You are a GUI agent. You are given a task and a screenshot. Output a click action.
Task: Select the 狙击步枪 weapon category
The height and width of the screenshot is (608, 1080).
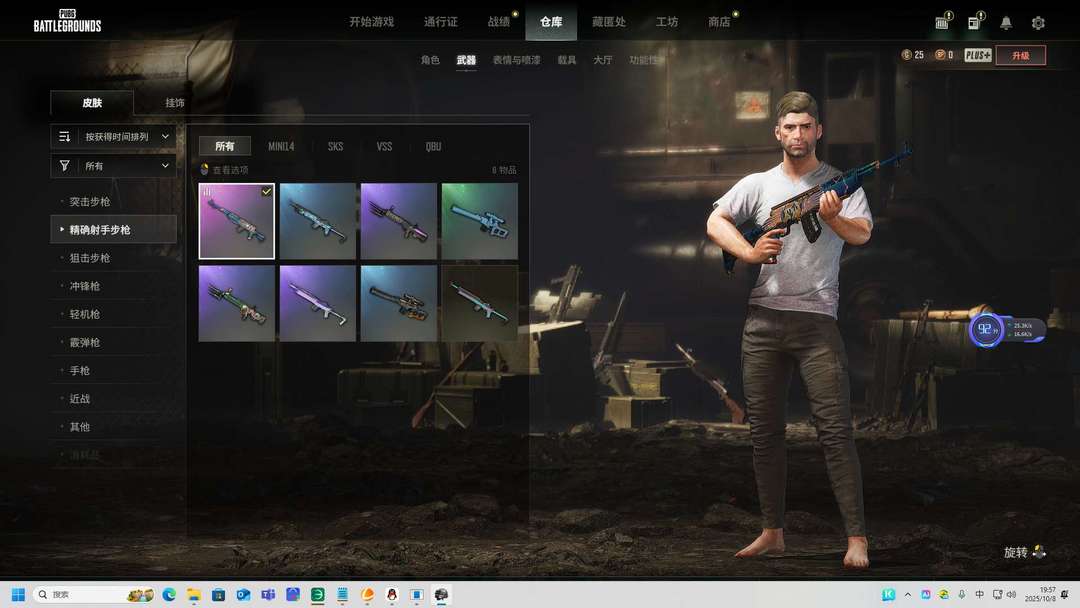pos(90,258)
